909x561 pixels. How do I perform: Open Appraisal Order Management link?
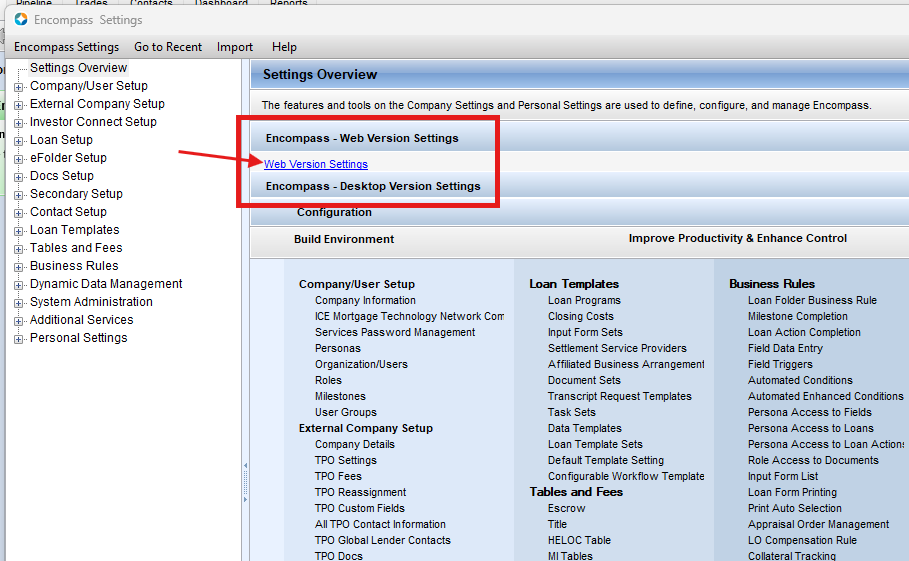click(x=818, y=524)
